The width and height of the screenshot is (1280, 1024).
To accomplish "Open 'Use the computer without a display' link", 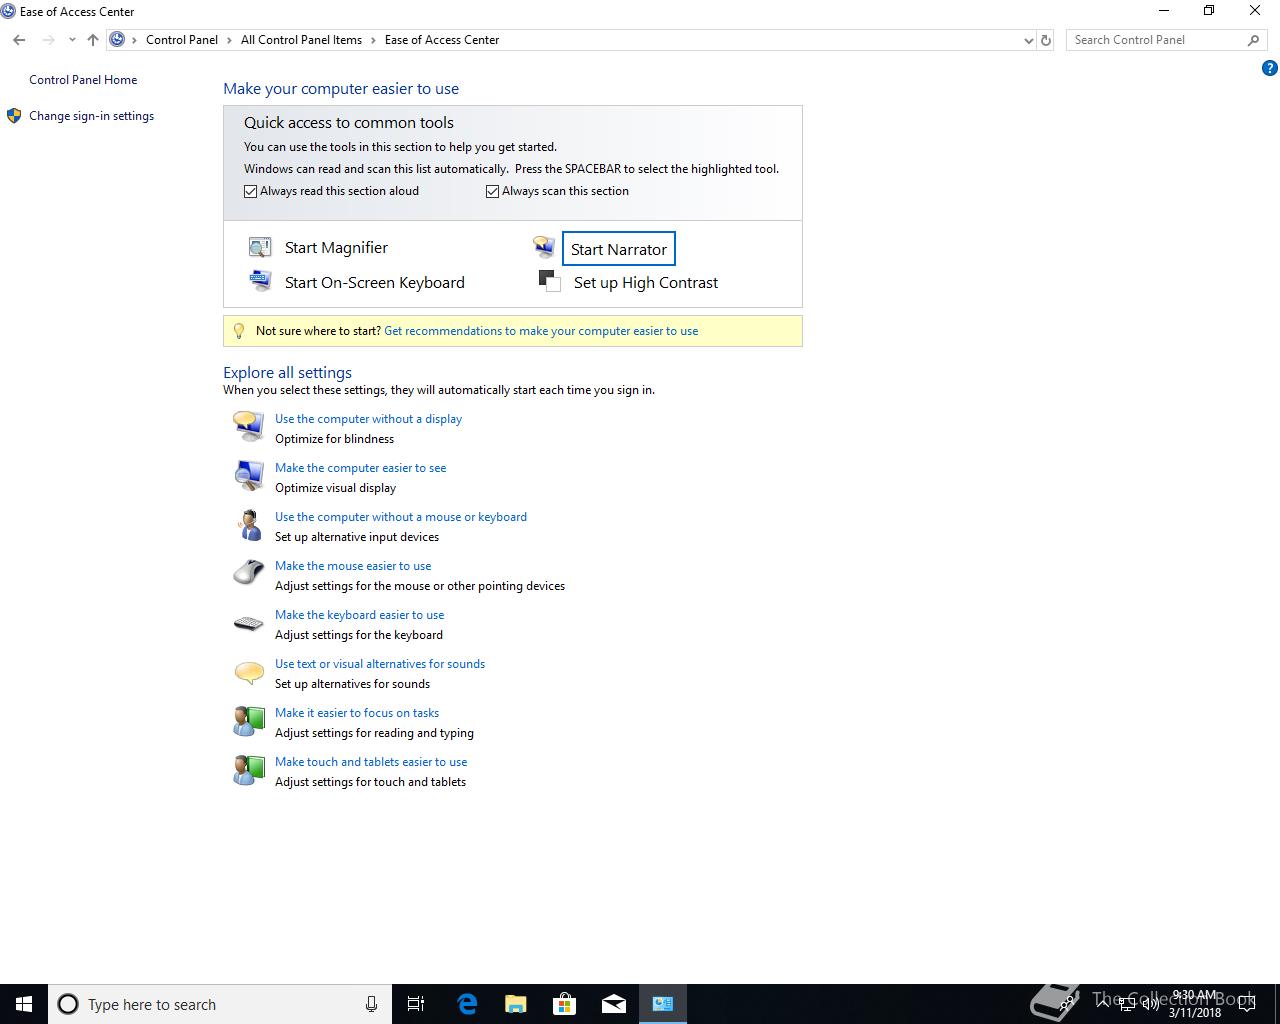I will tap(368, 419).
